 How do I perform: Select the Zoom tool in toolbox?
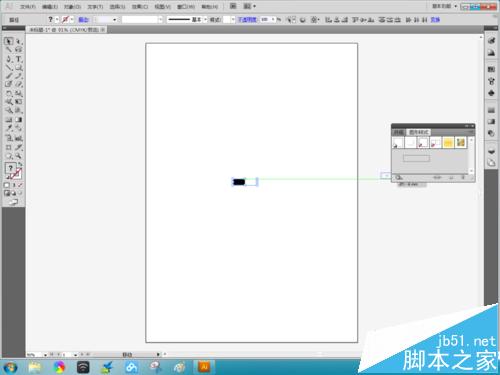pyautogui.click(x=19, y=156)
